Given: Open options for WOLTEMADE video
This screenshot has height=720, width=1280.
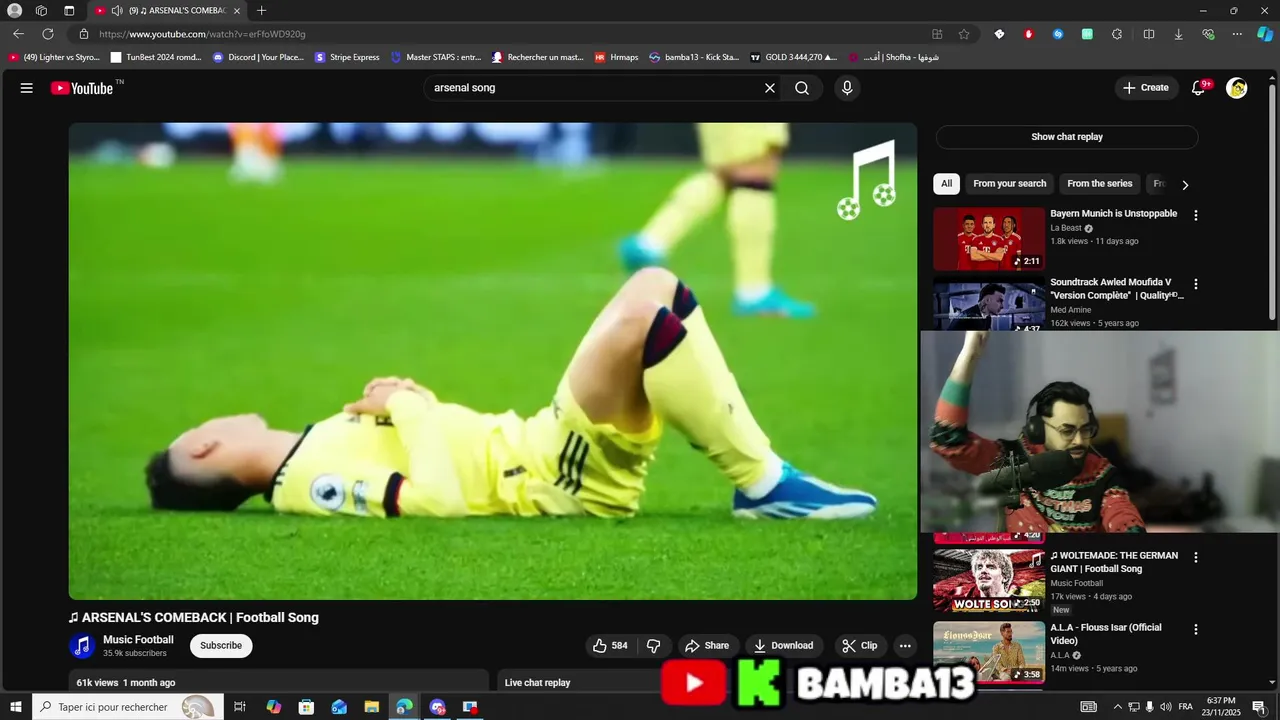Looking at the screenshot, I should click(x=1195, y=557).
